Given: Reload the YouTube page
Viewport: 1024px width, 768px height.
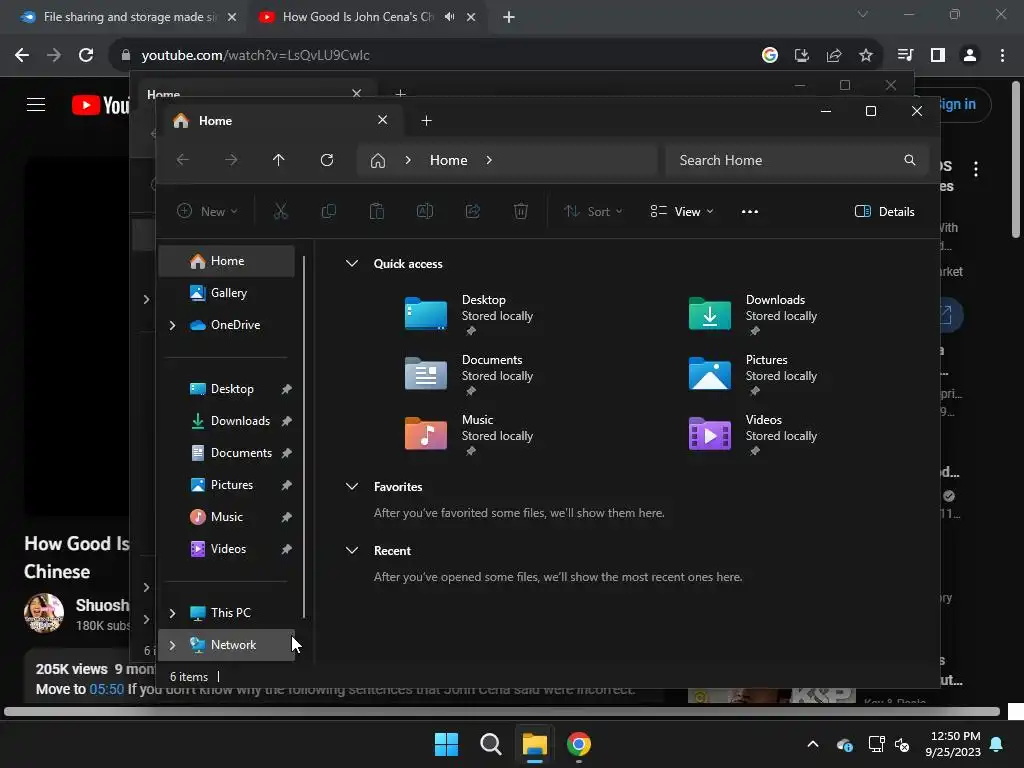Looking at the screenshot, I should pos(86,56).
